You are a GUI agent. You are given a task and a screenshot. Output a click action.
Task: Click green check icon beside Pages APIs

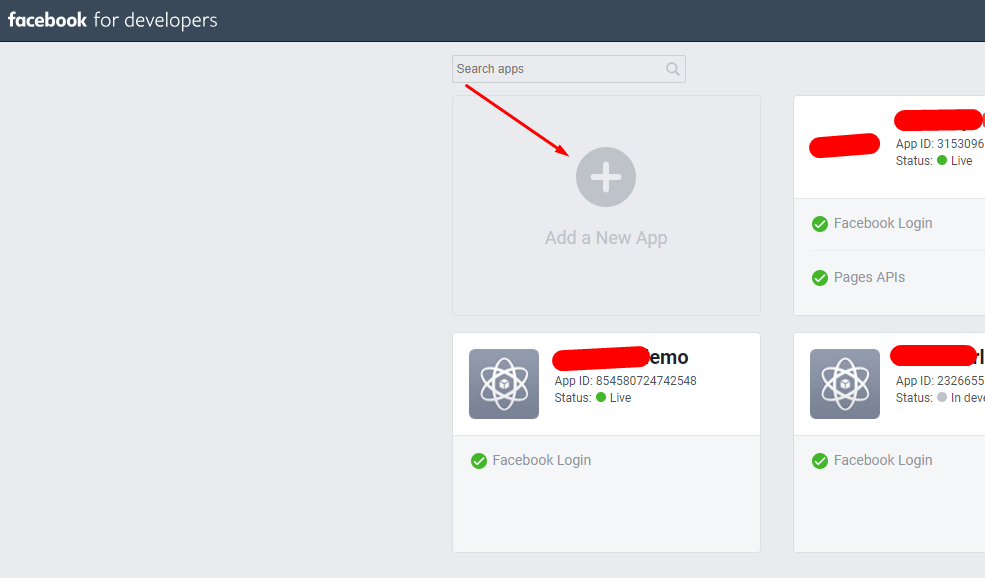click(820, 278)
